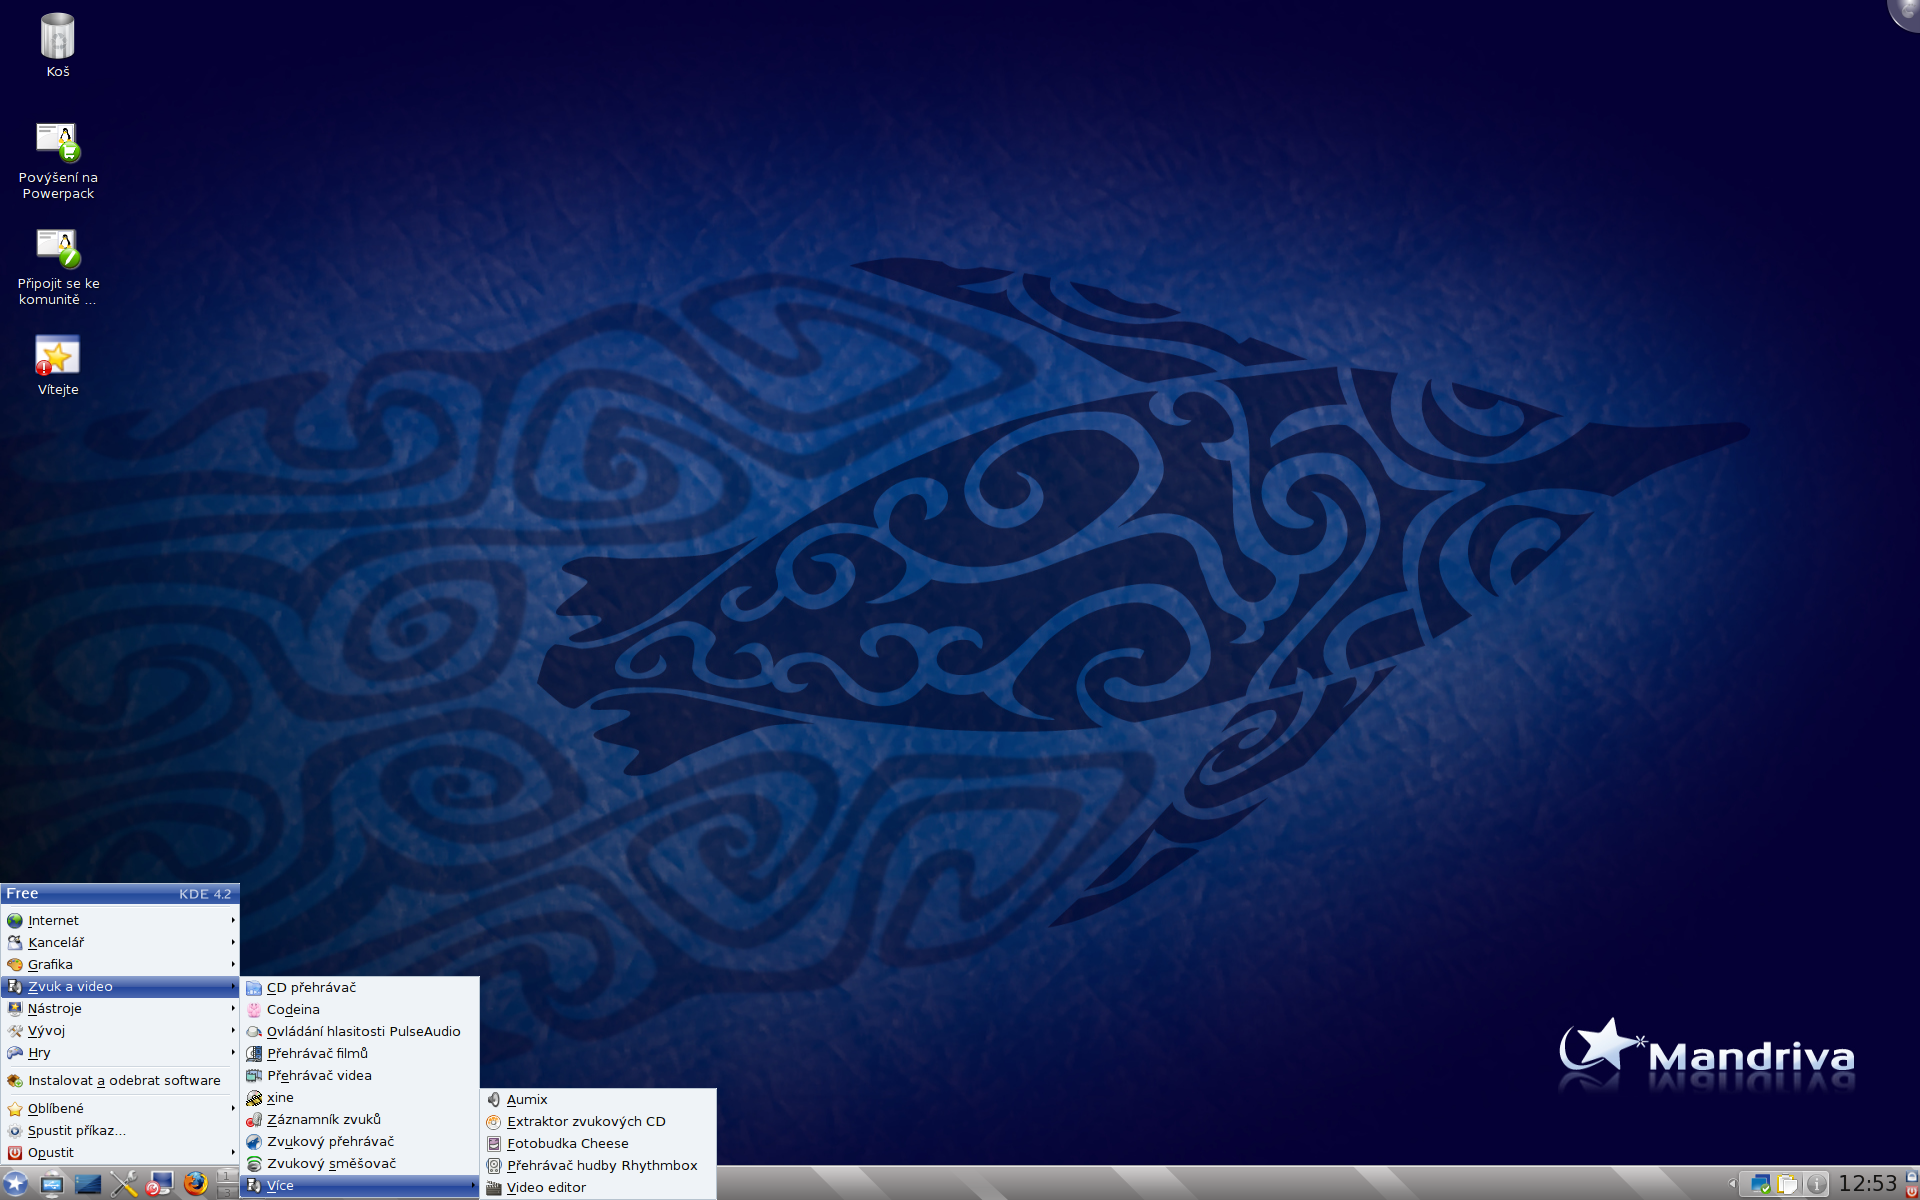Launch Zvukový přehrávač
The height and width of the screenshot is (1200, 1920).
click(x=360, y=1141)
